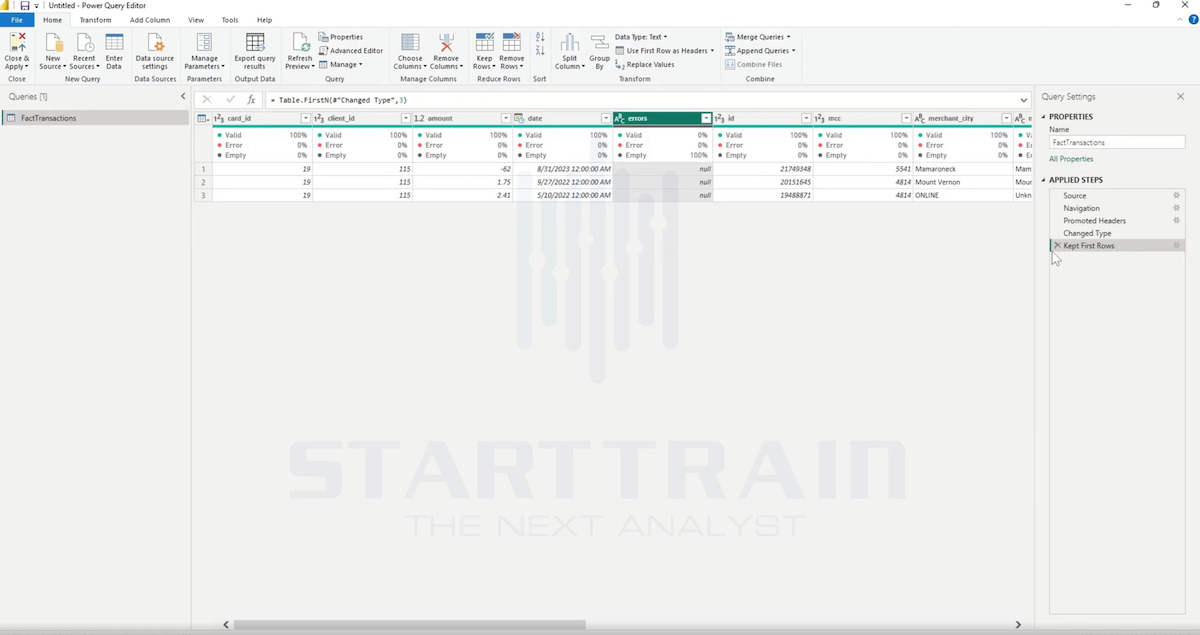Click the Remove Columns icon
This screenshot has width=1200, height=635.
coord(446,42)
